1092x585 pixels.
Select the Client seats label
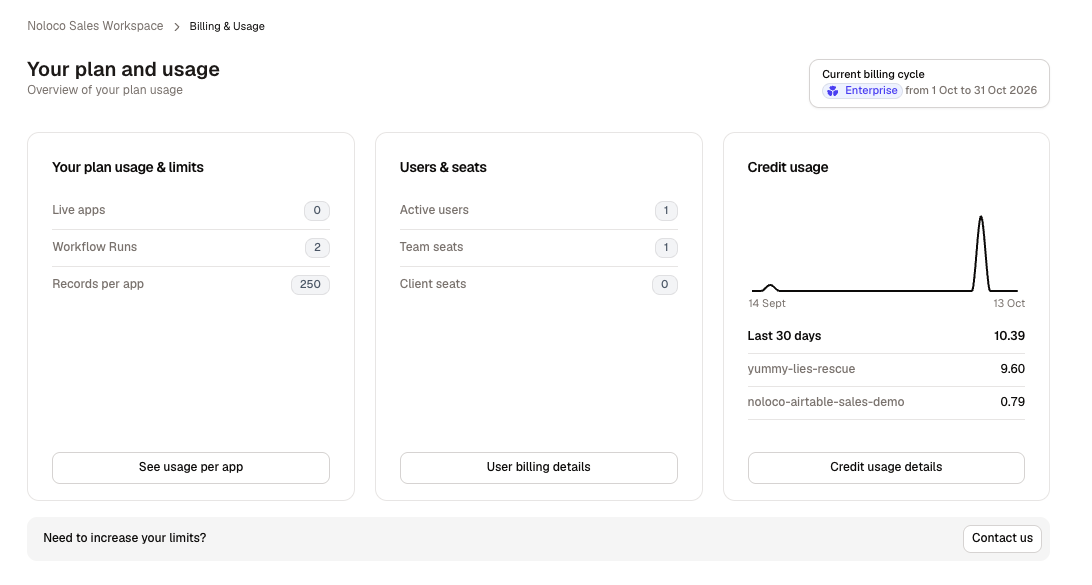[x=432, y=283]
